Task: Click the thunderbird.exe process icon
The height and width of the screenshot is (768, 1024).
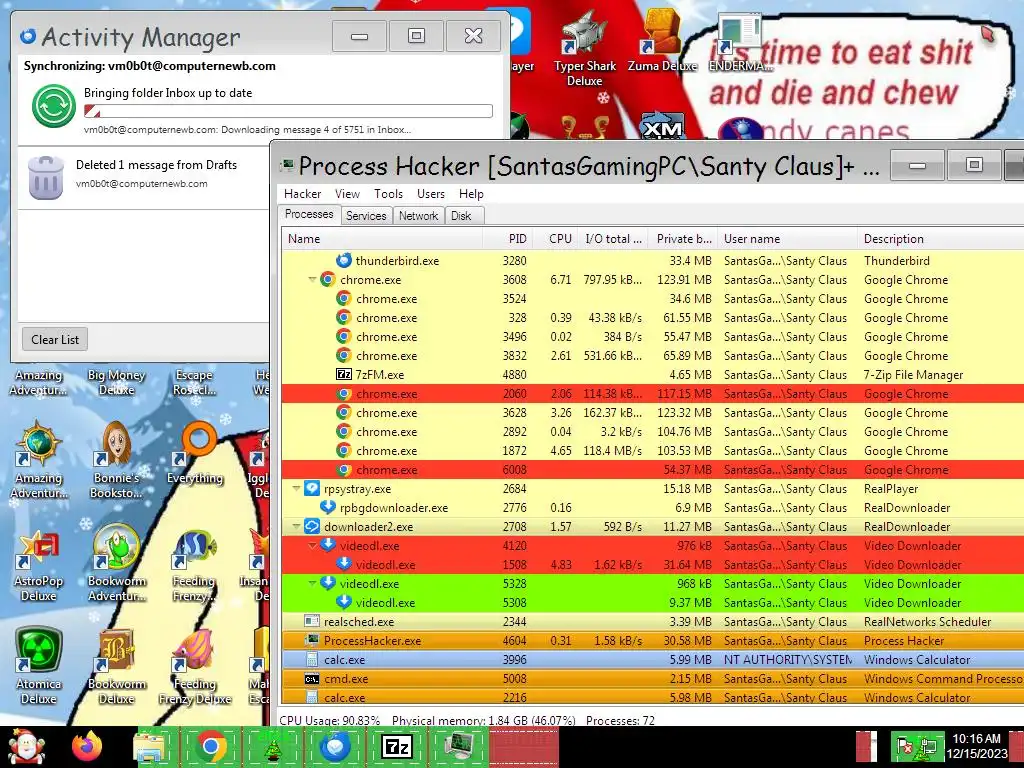Action: [x=344, y=261]
